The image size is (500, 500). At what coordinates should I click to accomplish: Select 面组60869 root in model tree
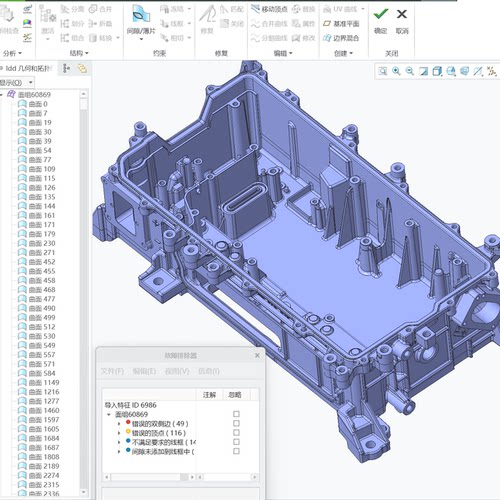click(29, 94)
